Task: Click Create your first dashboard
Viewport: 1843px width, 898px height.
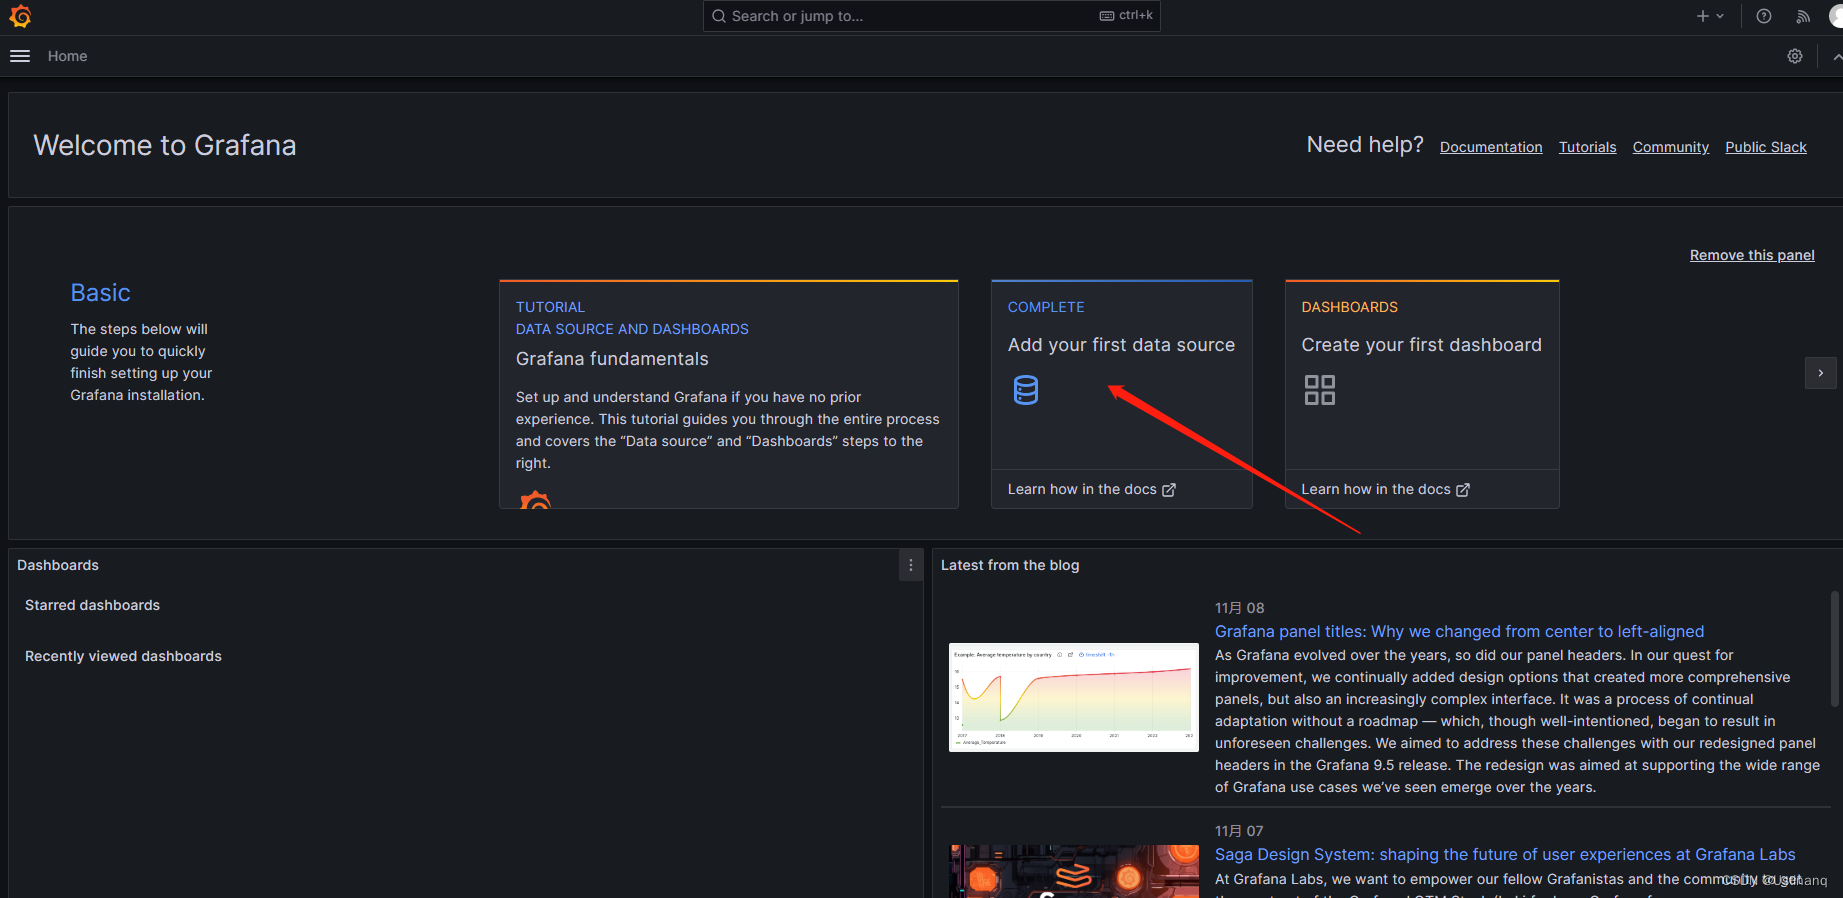Action: (1421, 345)
